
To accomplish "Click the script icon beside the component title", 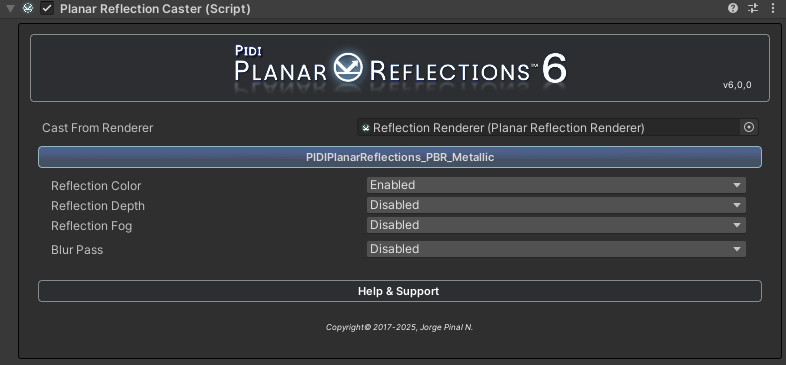I will [28, 9].
